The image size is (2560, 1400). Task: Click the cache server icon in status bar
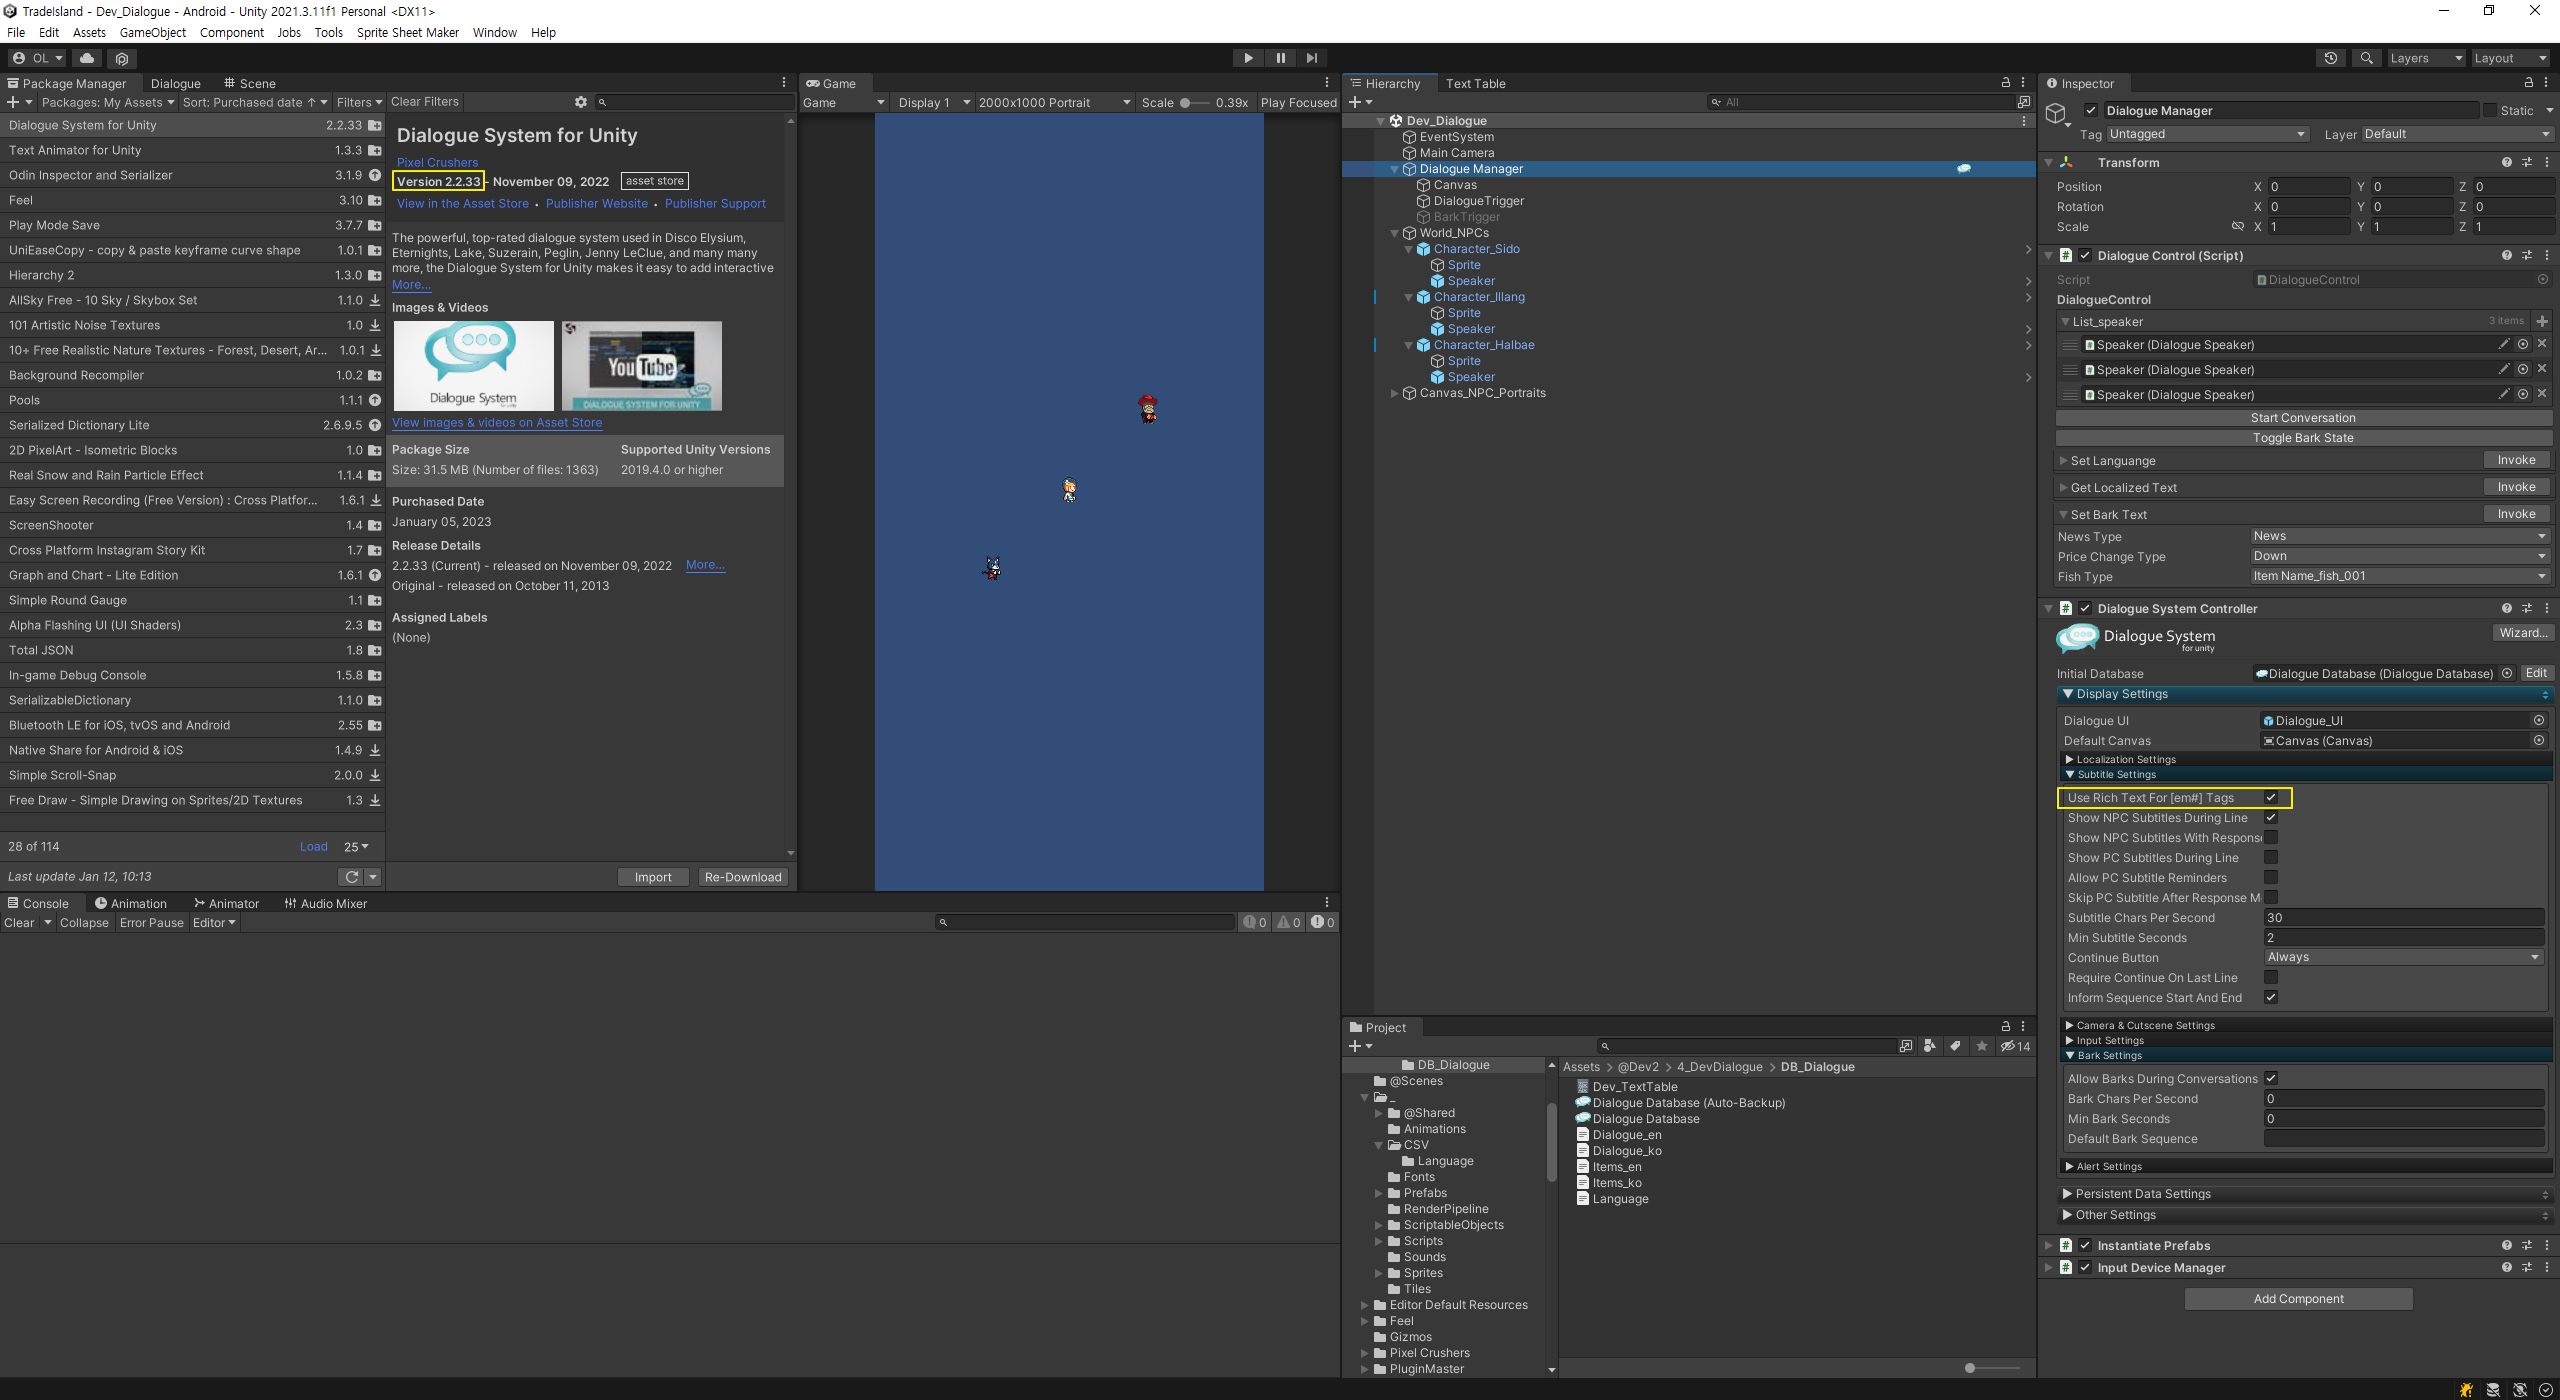click(2494, 1389)
